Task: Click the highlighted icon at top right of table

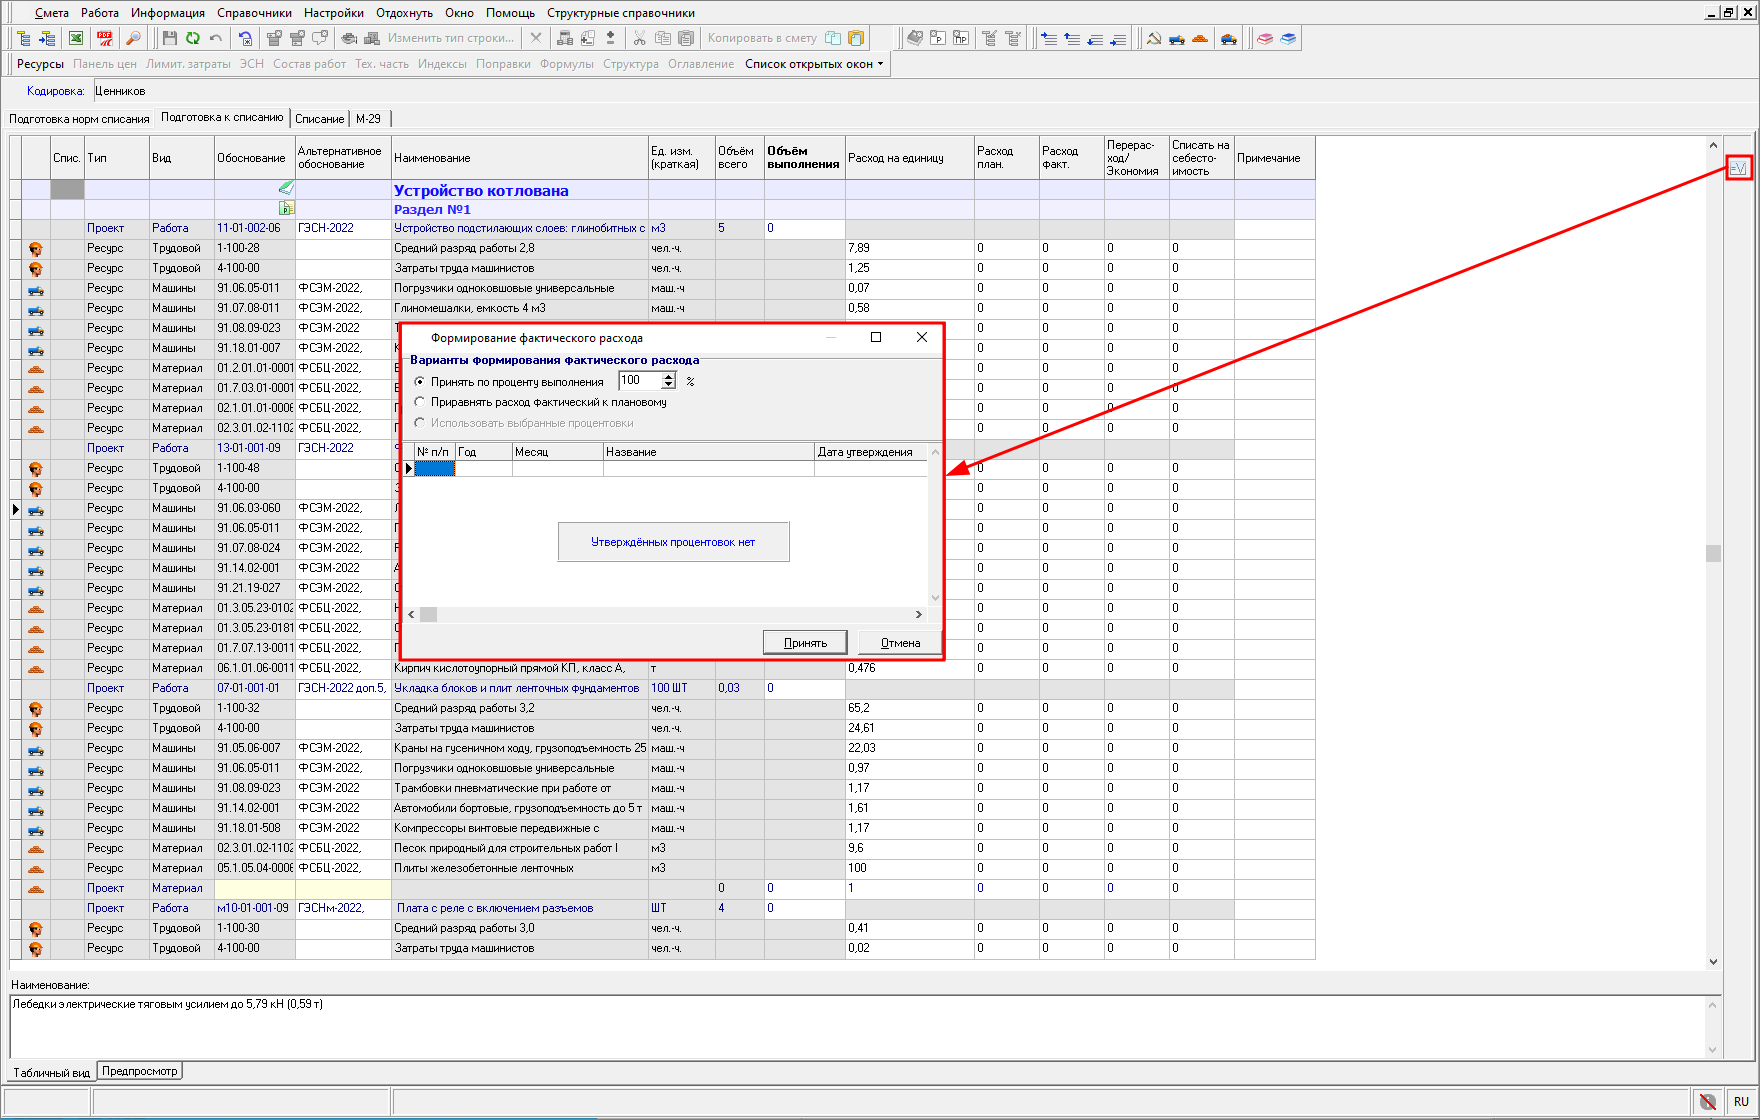Action: [1738, 168]
